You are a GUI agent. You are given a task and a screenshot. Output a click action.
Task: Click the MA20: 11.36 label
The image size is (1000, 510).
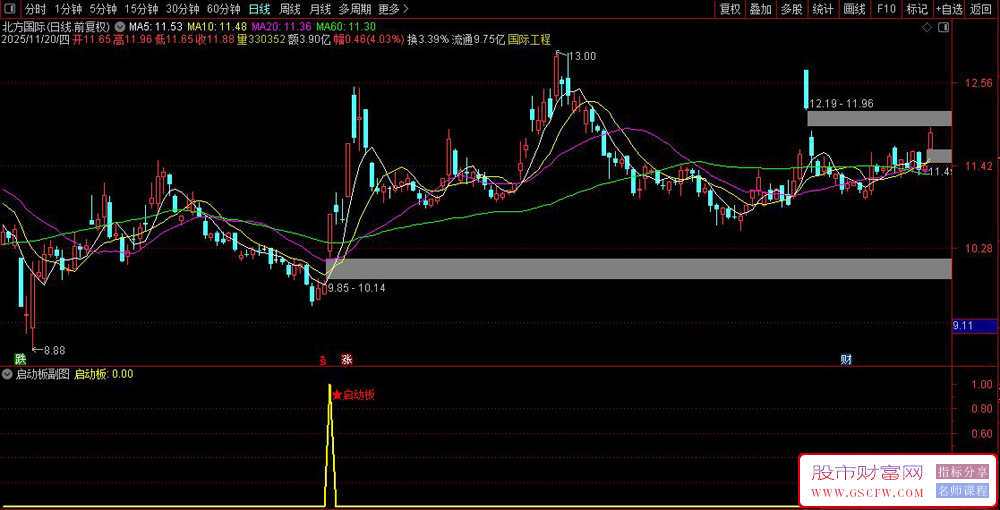(281, 27)
